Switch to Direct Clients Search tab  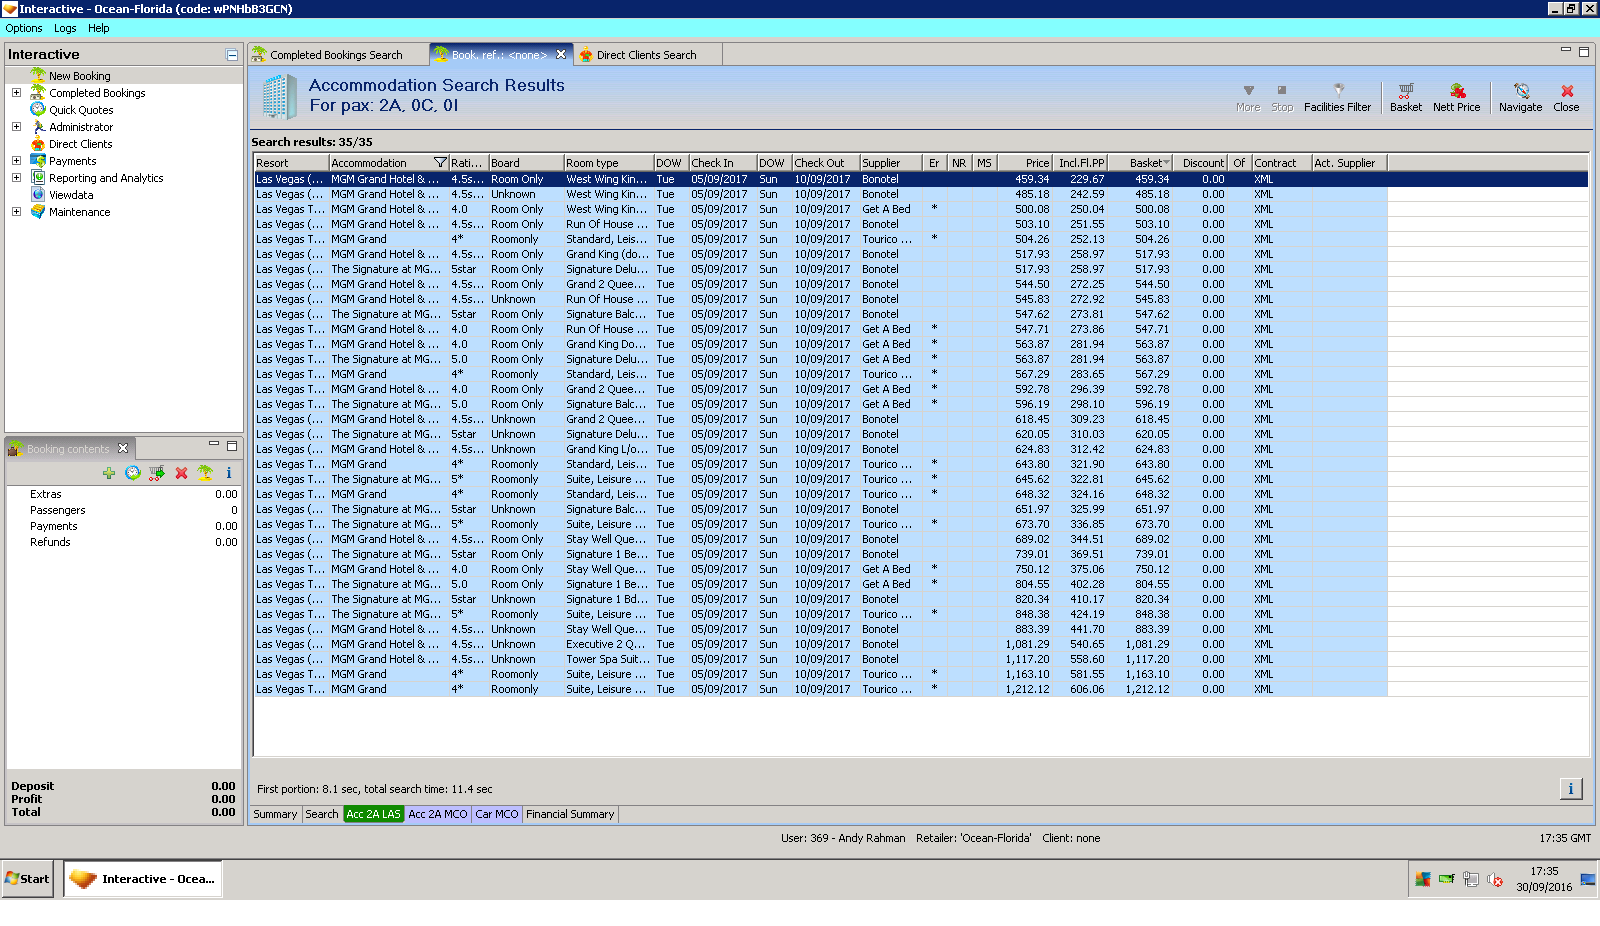pos(646,55)
